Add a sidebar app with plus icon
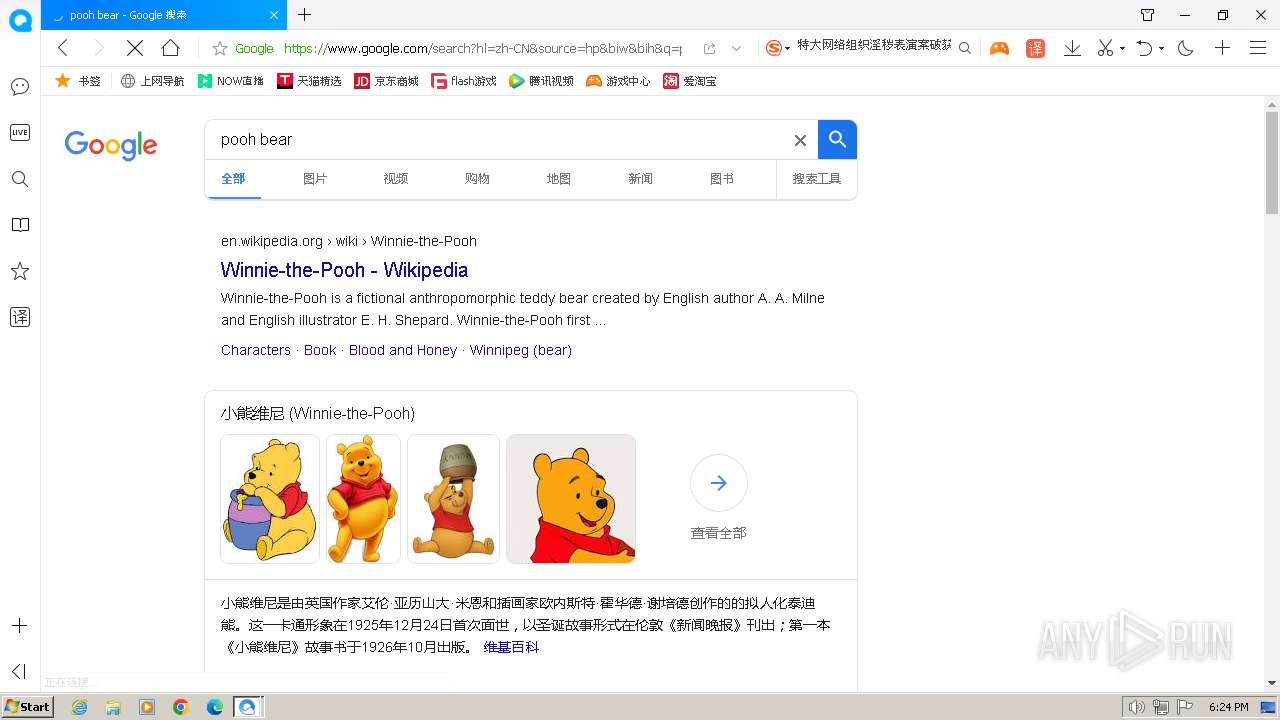The height and width of the screenshot is (720, 1280). [x=20, y=626]
